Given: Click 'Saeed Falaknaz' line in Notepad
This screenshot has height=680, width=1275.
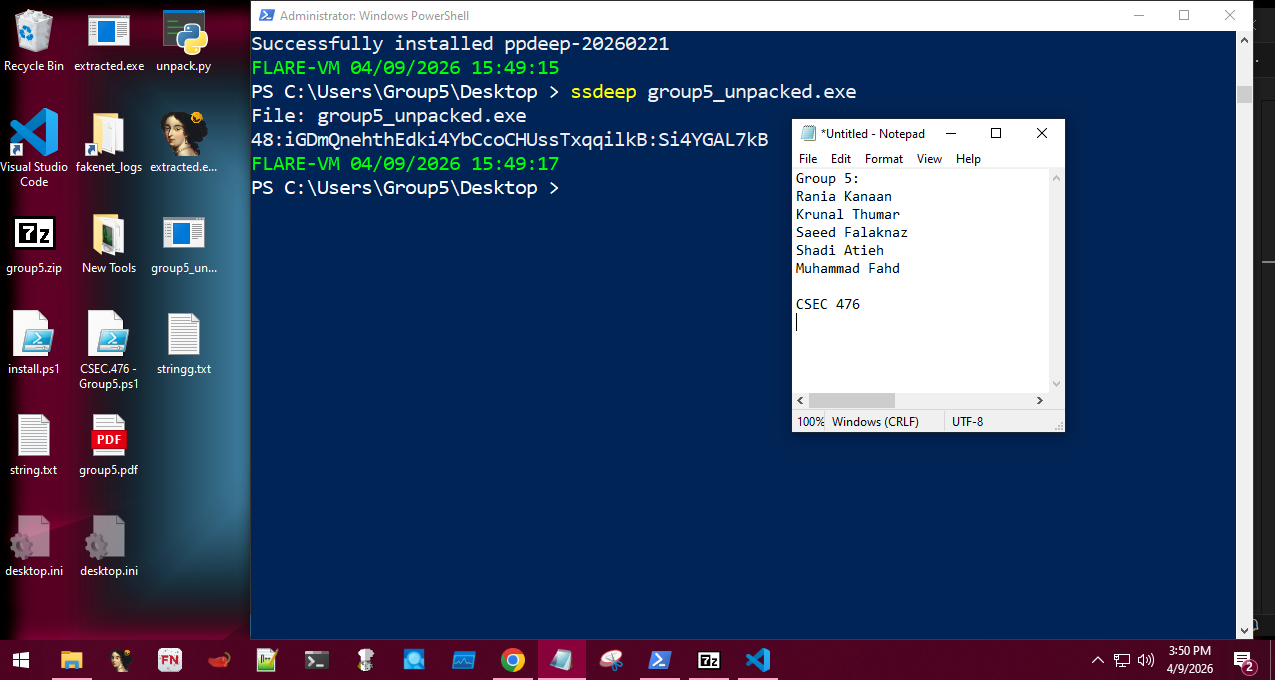Looking at the screenshot, I should click(852, 232).
